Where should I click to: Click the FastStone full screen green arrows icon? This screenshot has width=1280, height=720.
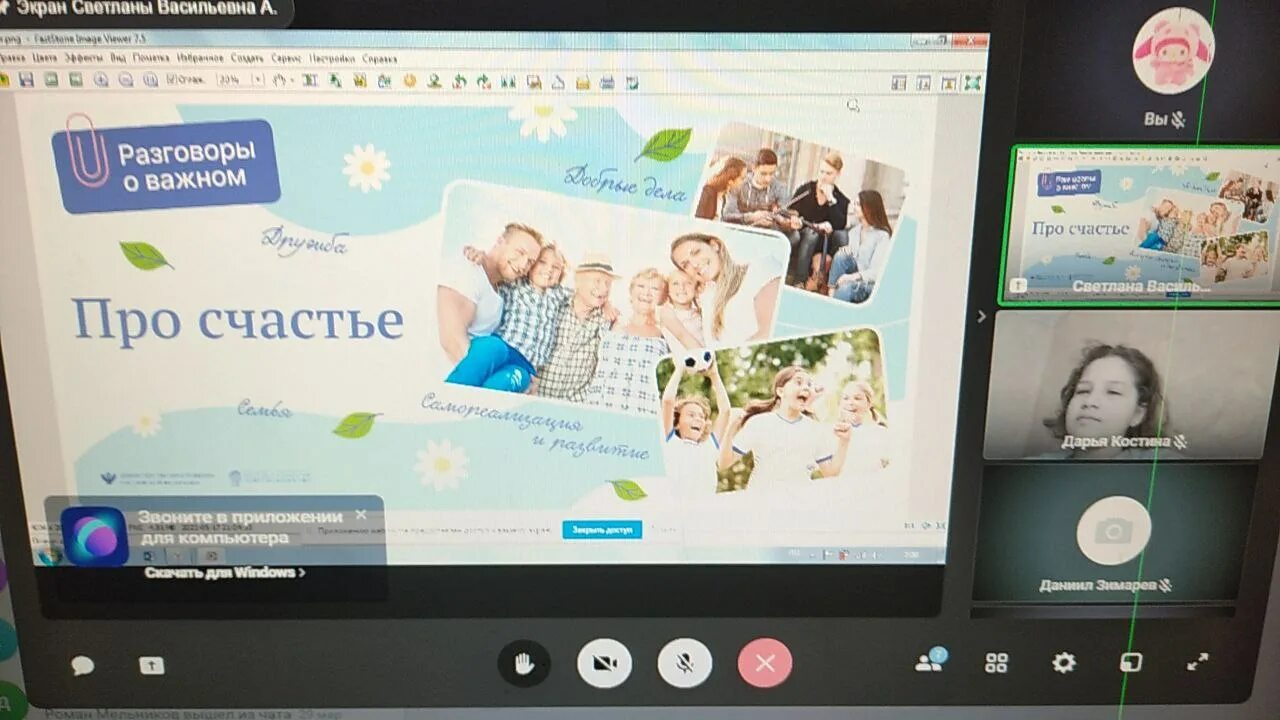click(x=972, y=83)
